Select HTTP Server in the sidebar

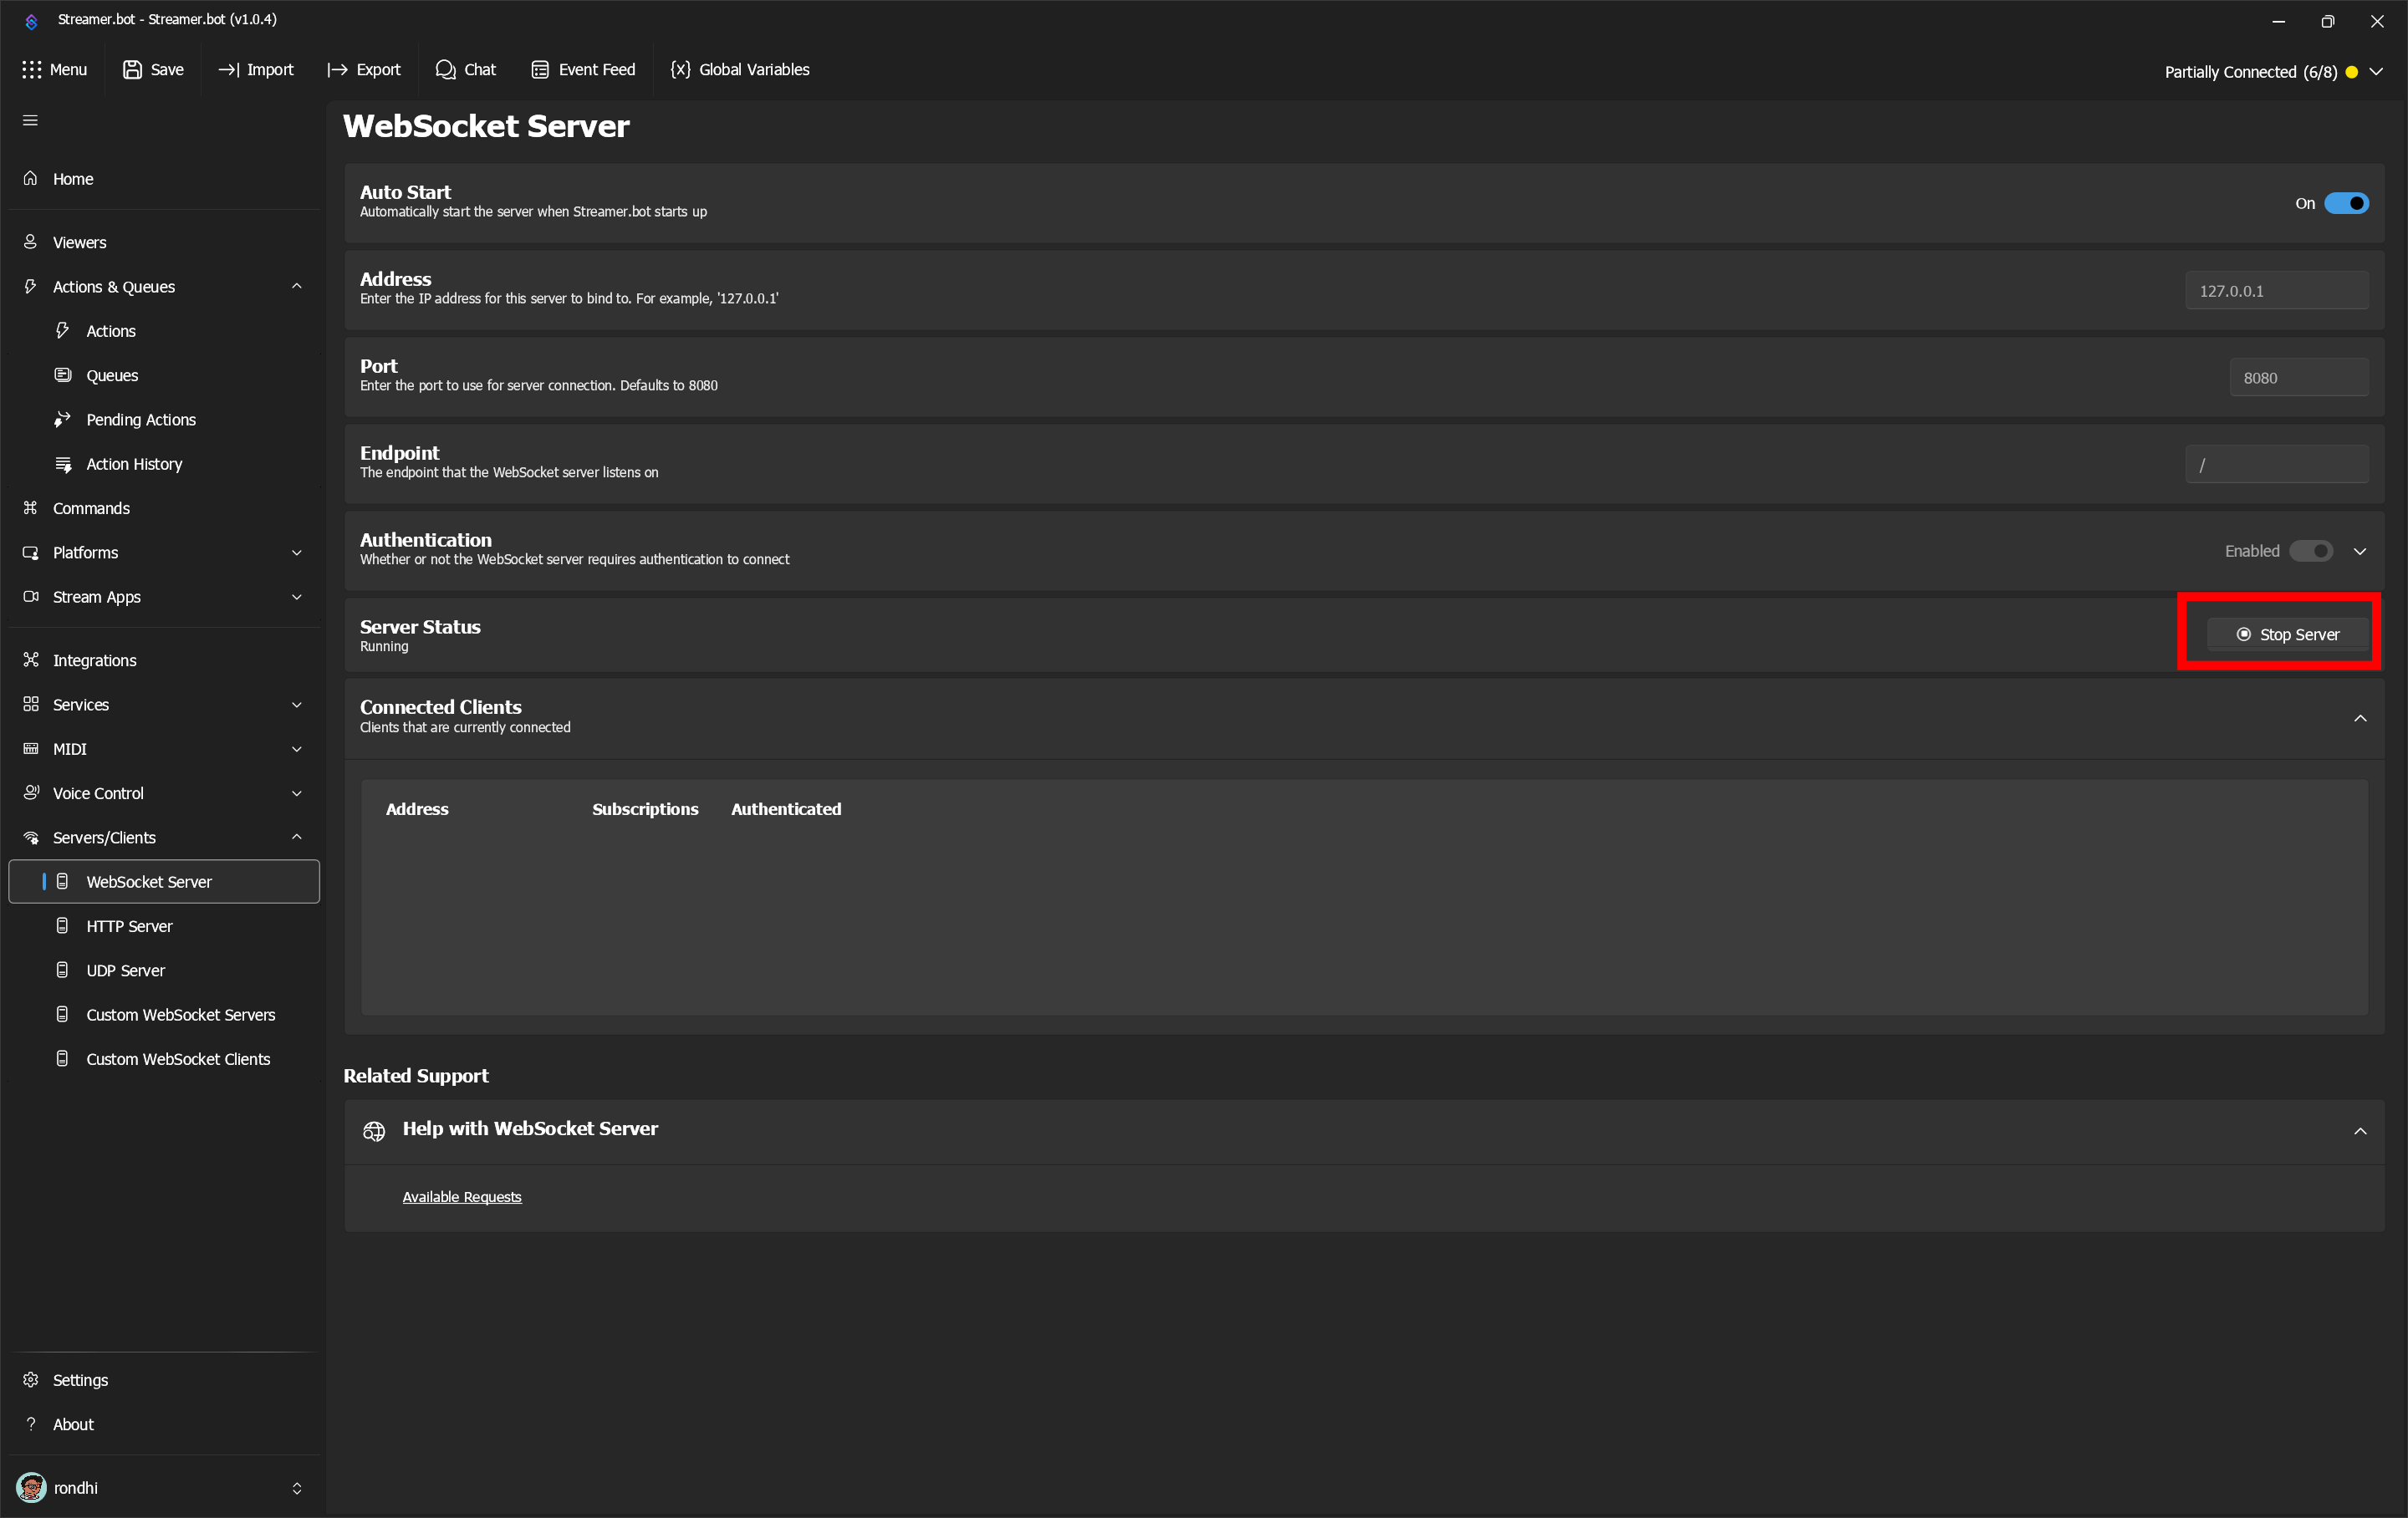click(164, 925)
